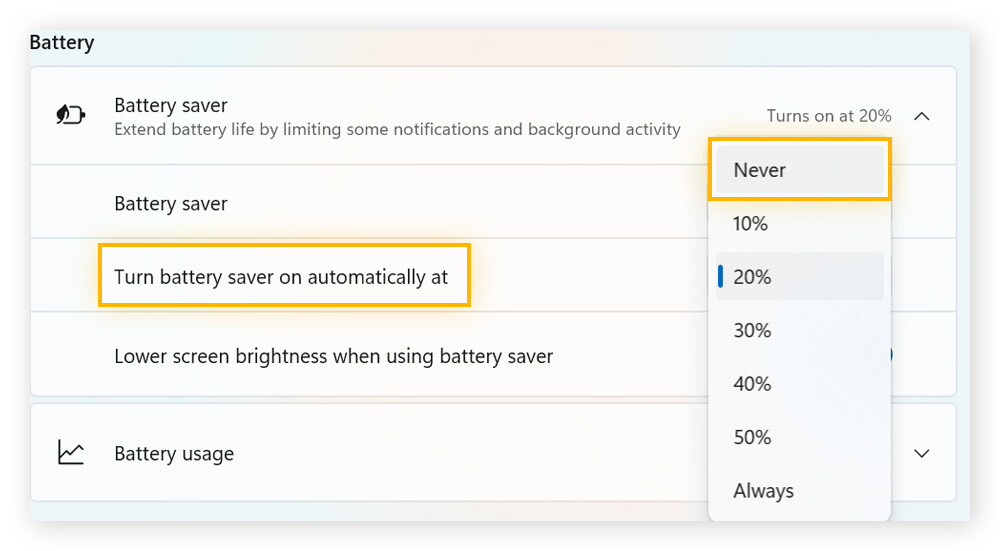Screen dimensions: 1000x551
Task: Select Never in the dropdown list
Action: 760,170
